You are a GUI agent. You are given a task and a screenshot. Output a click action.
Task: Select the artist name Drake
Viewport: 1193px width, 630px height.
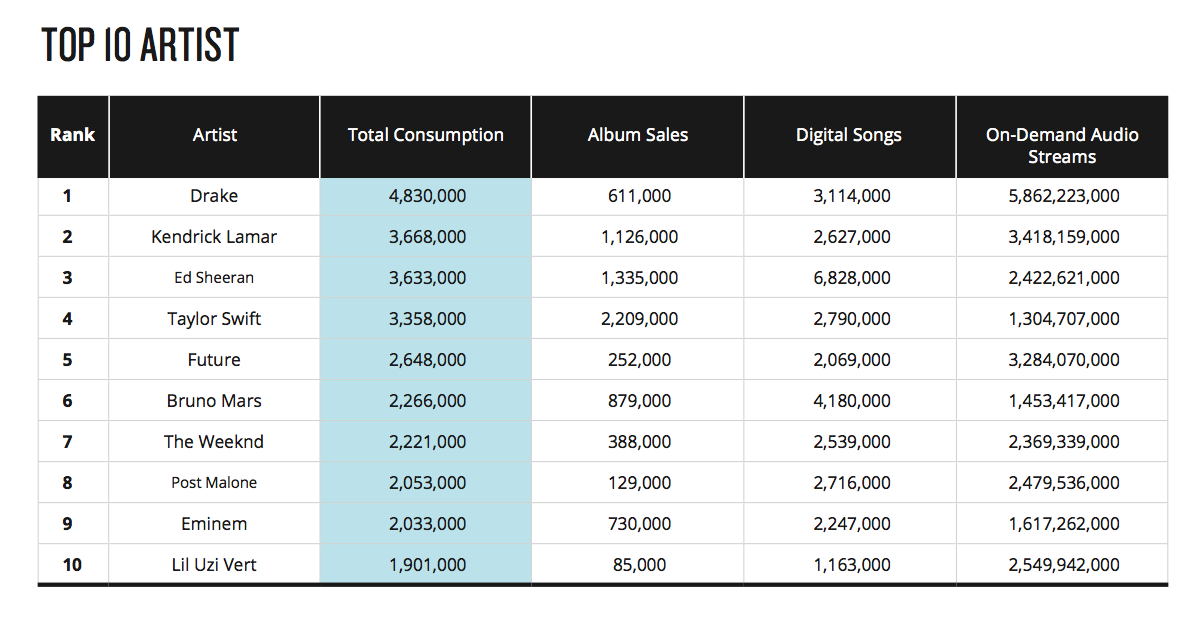click(x=214, y=196)
